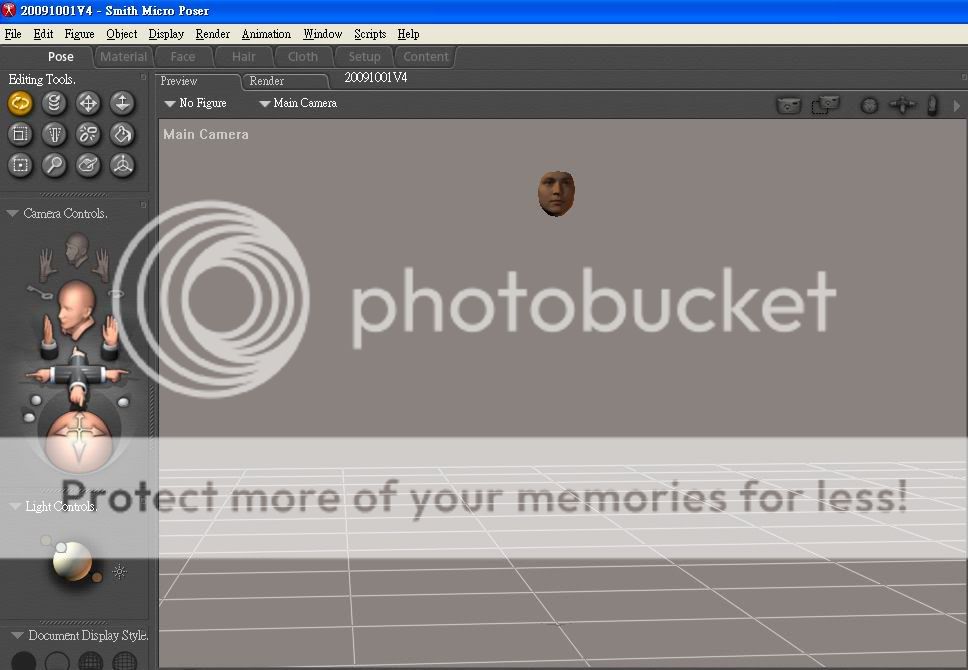
Task: Select the Magnifier zoom tool
Action: [54, 165]
